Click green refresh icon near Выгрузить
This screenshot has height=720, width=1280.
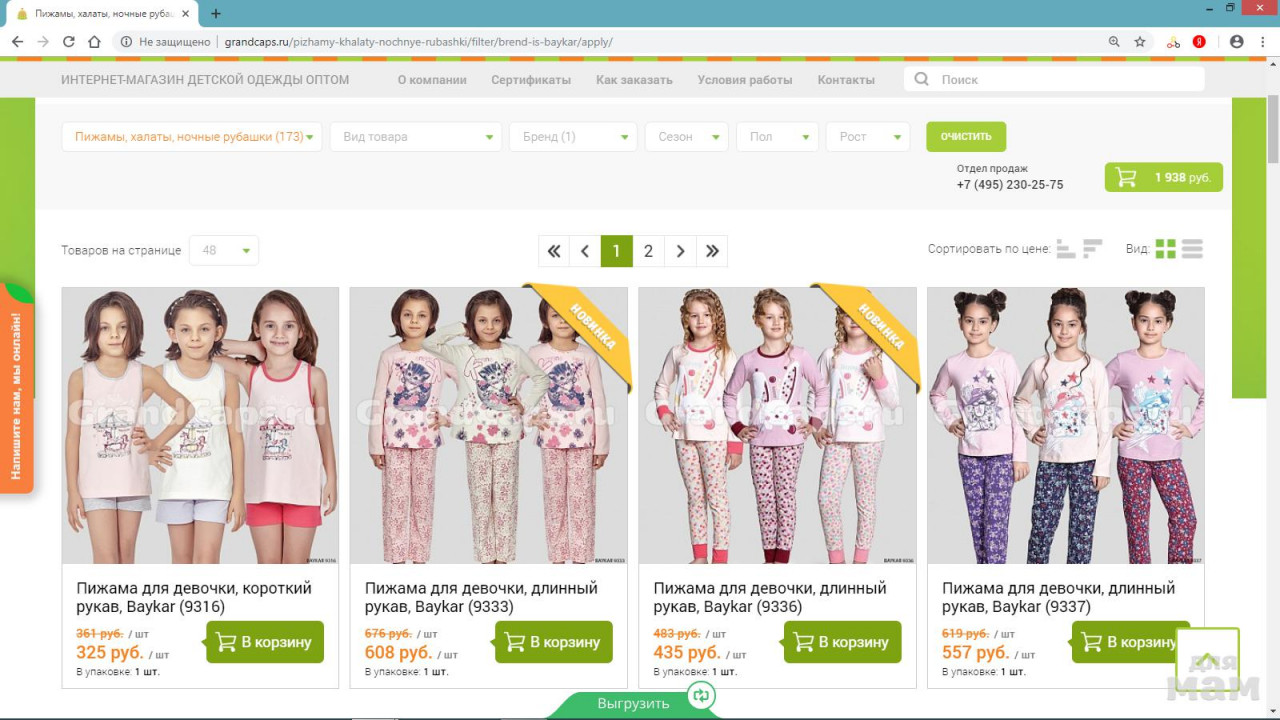[701, 696]
